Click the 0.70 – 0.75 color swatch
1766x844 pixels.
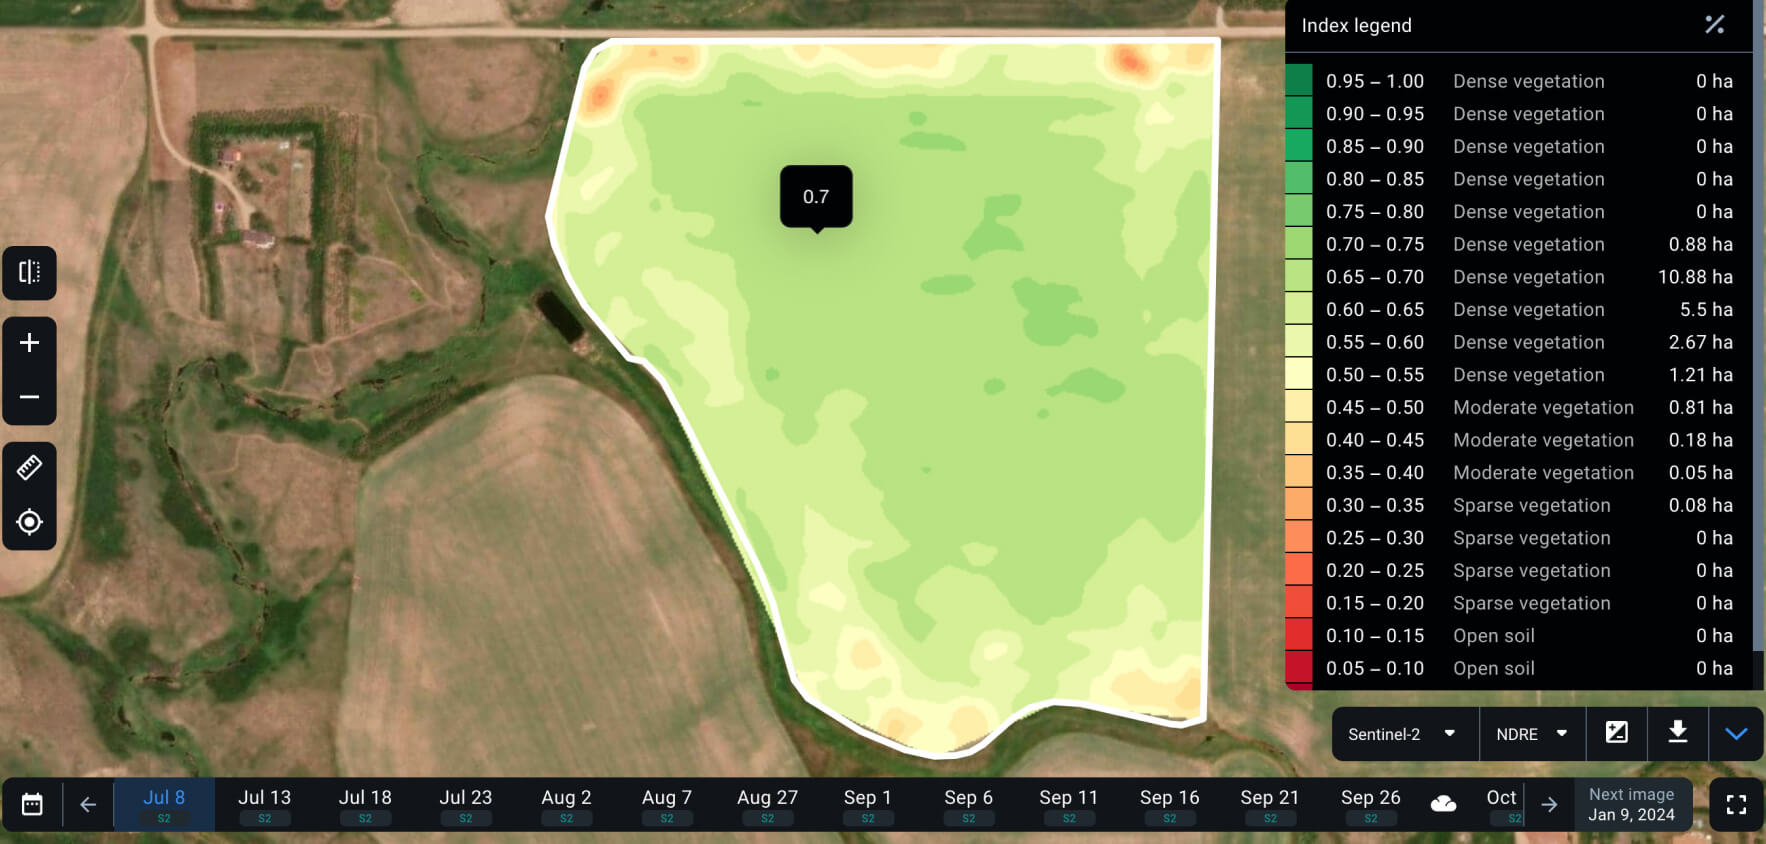click(x=1298, y=243)
